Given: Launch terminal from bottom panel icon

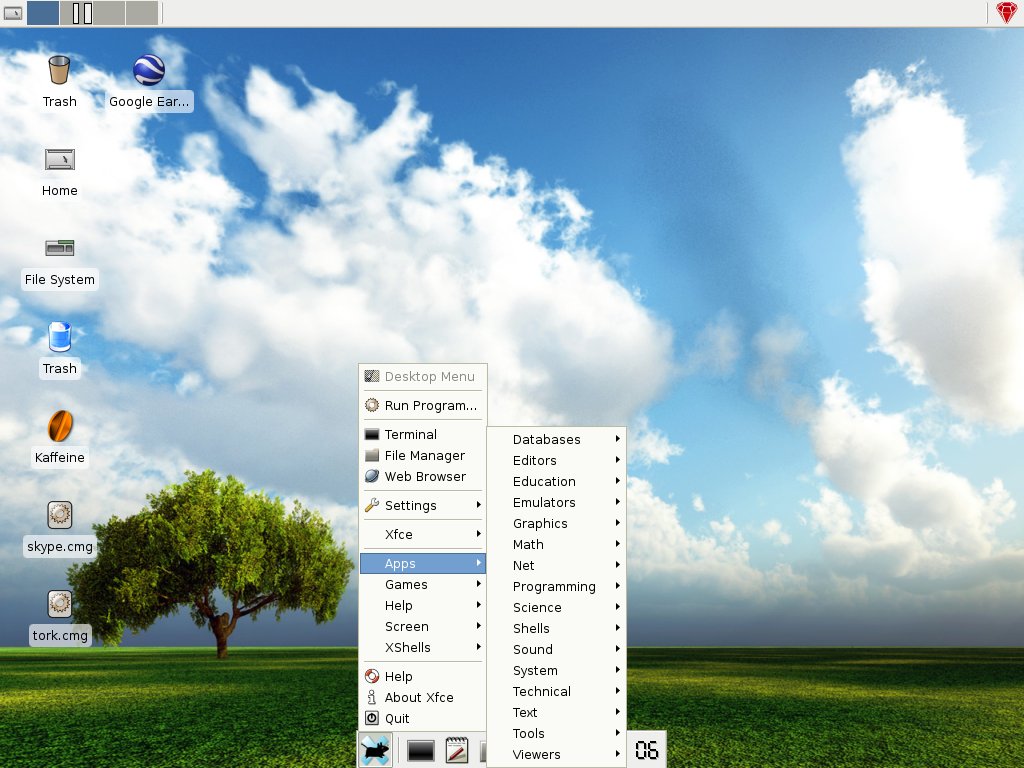Looking at the screenshot, I should pos(420,750).
